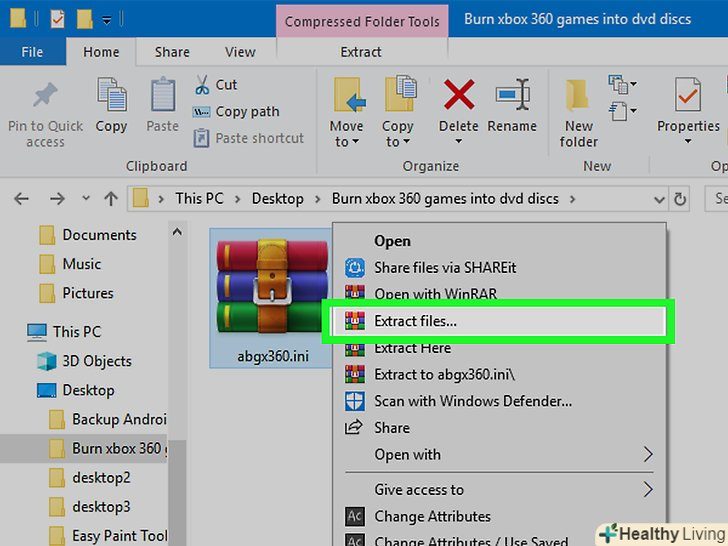The image size is (728, 546).
Task: Click the Refresh address bar icon
Action: pyautogui.click(x=680, y=199)
